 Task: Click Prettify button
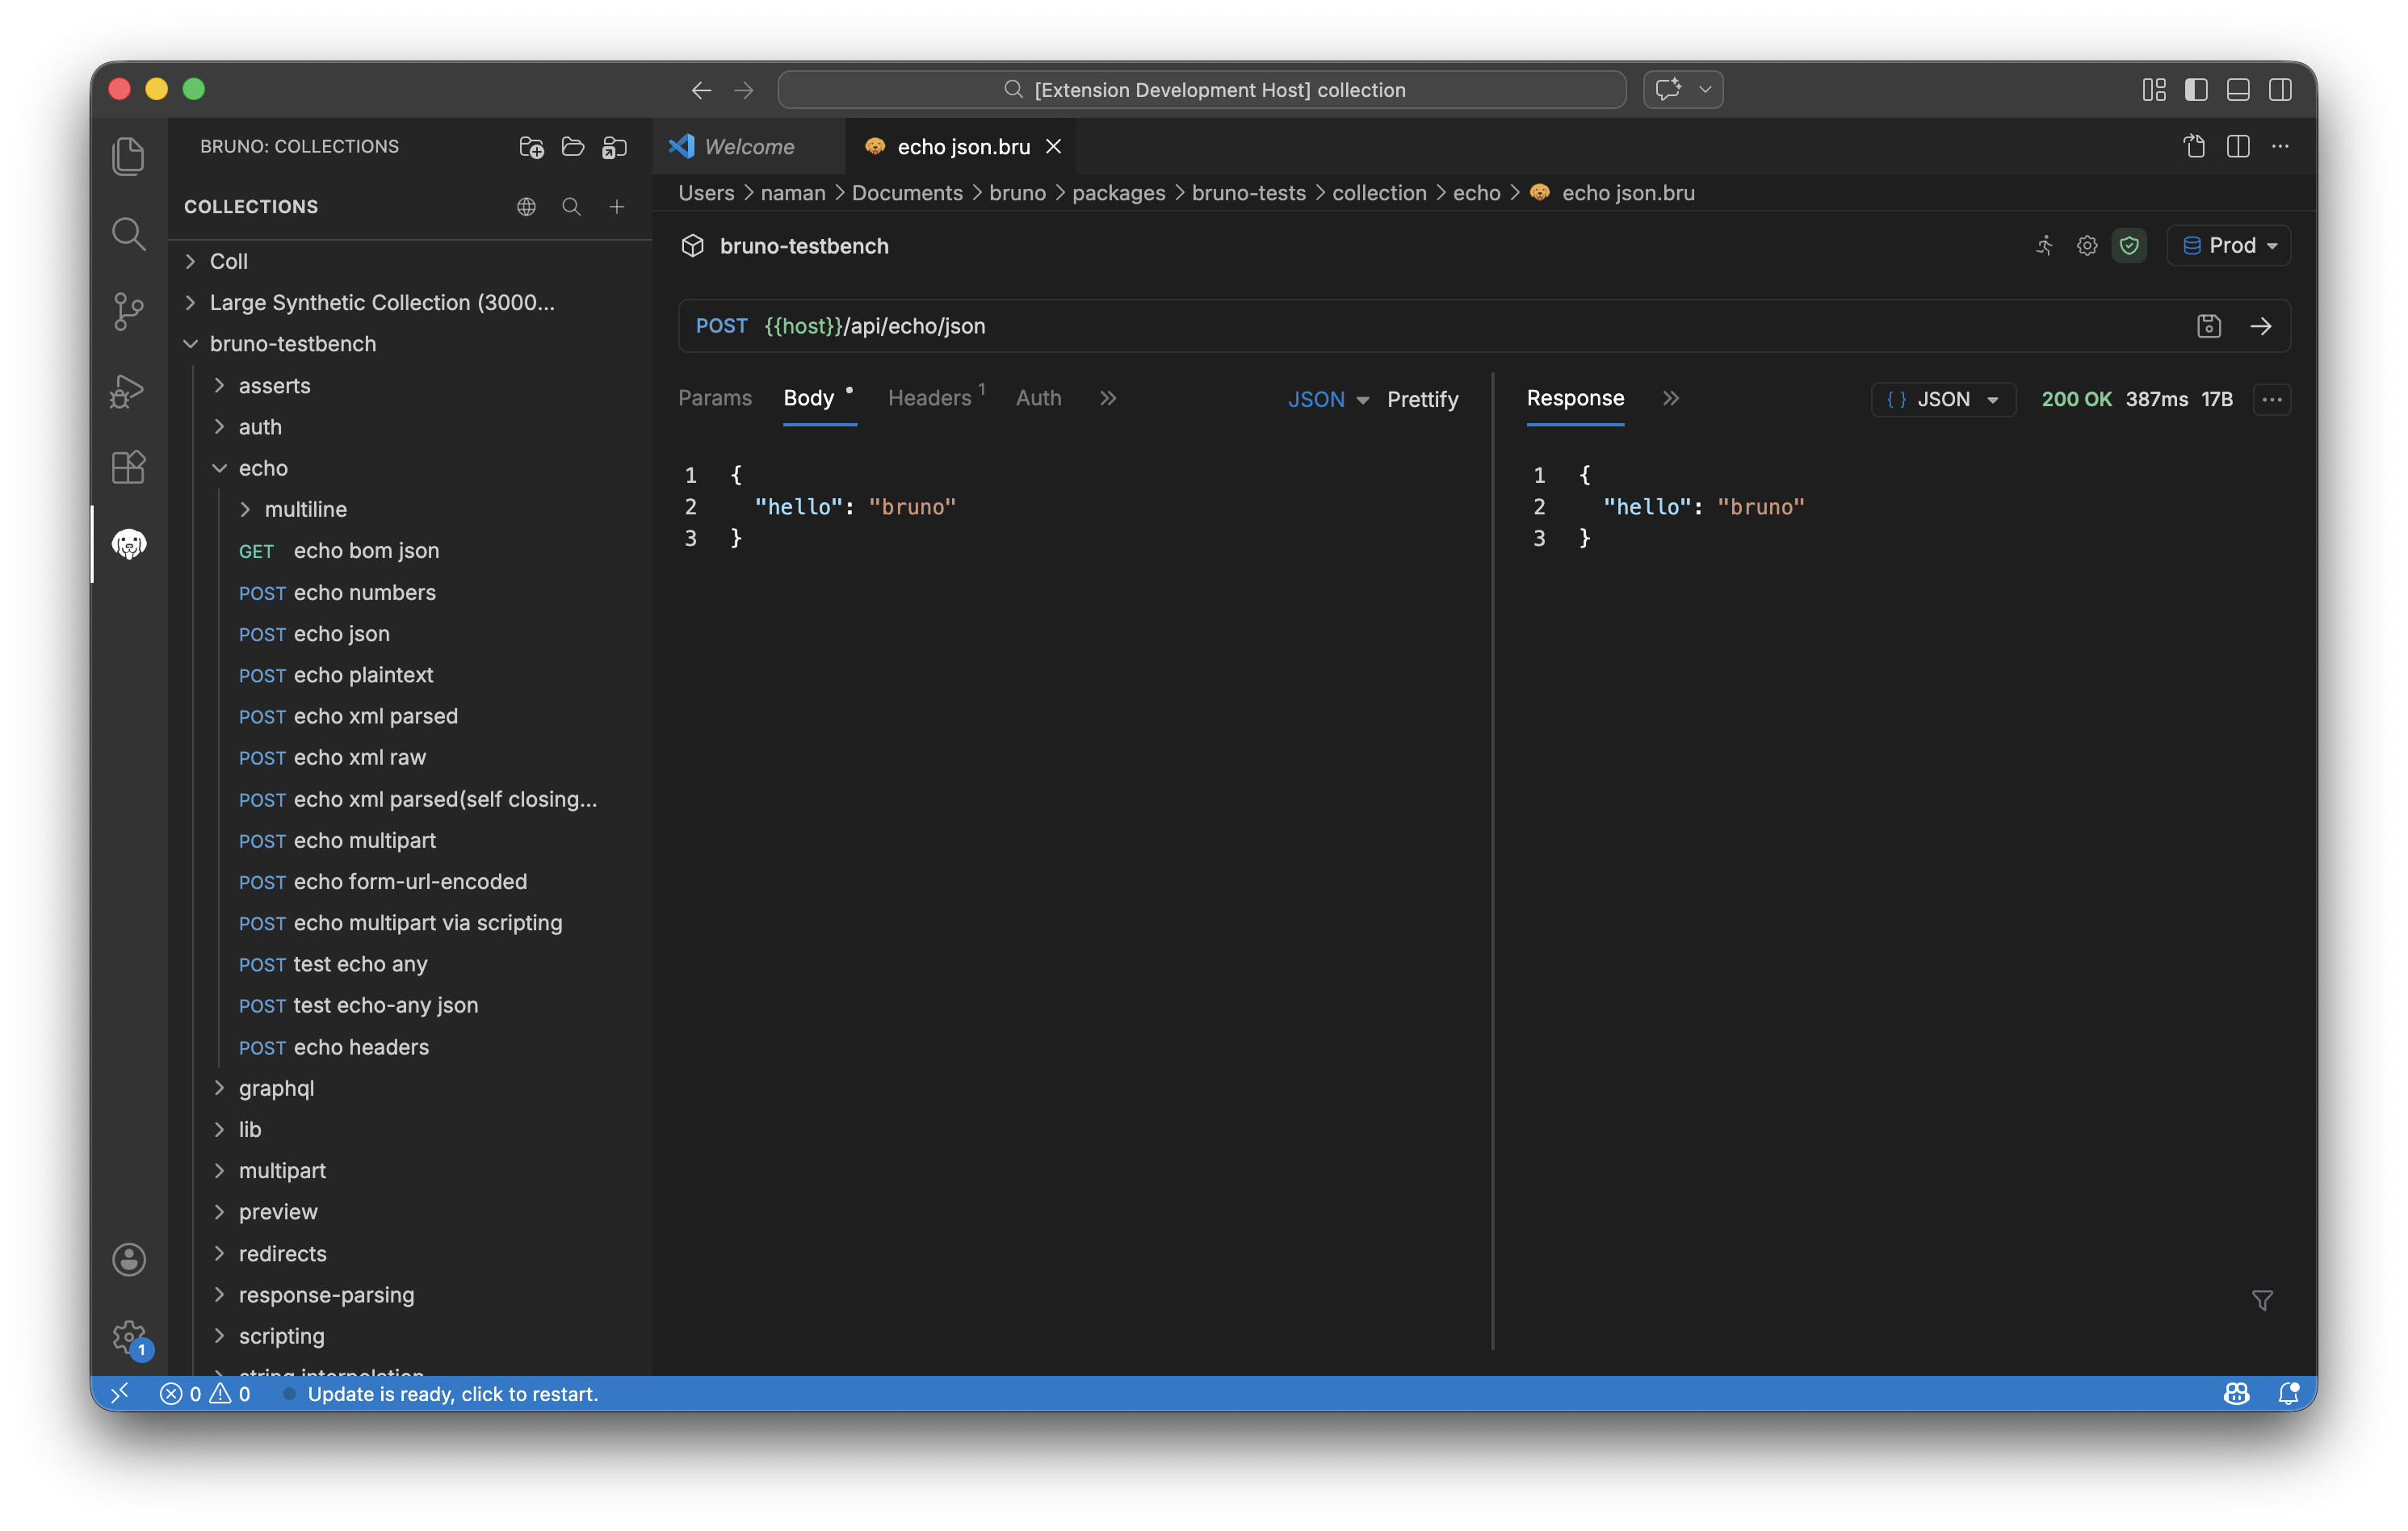tap(1422, 399)
